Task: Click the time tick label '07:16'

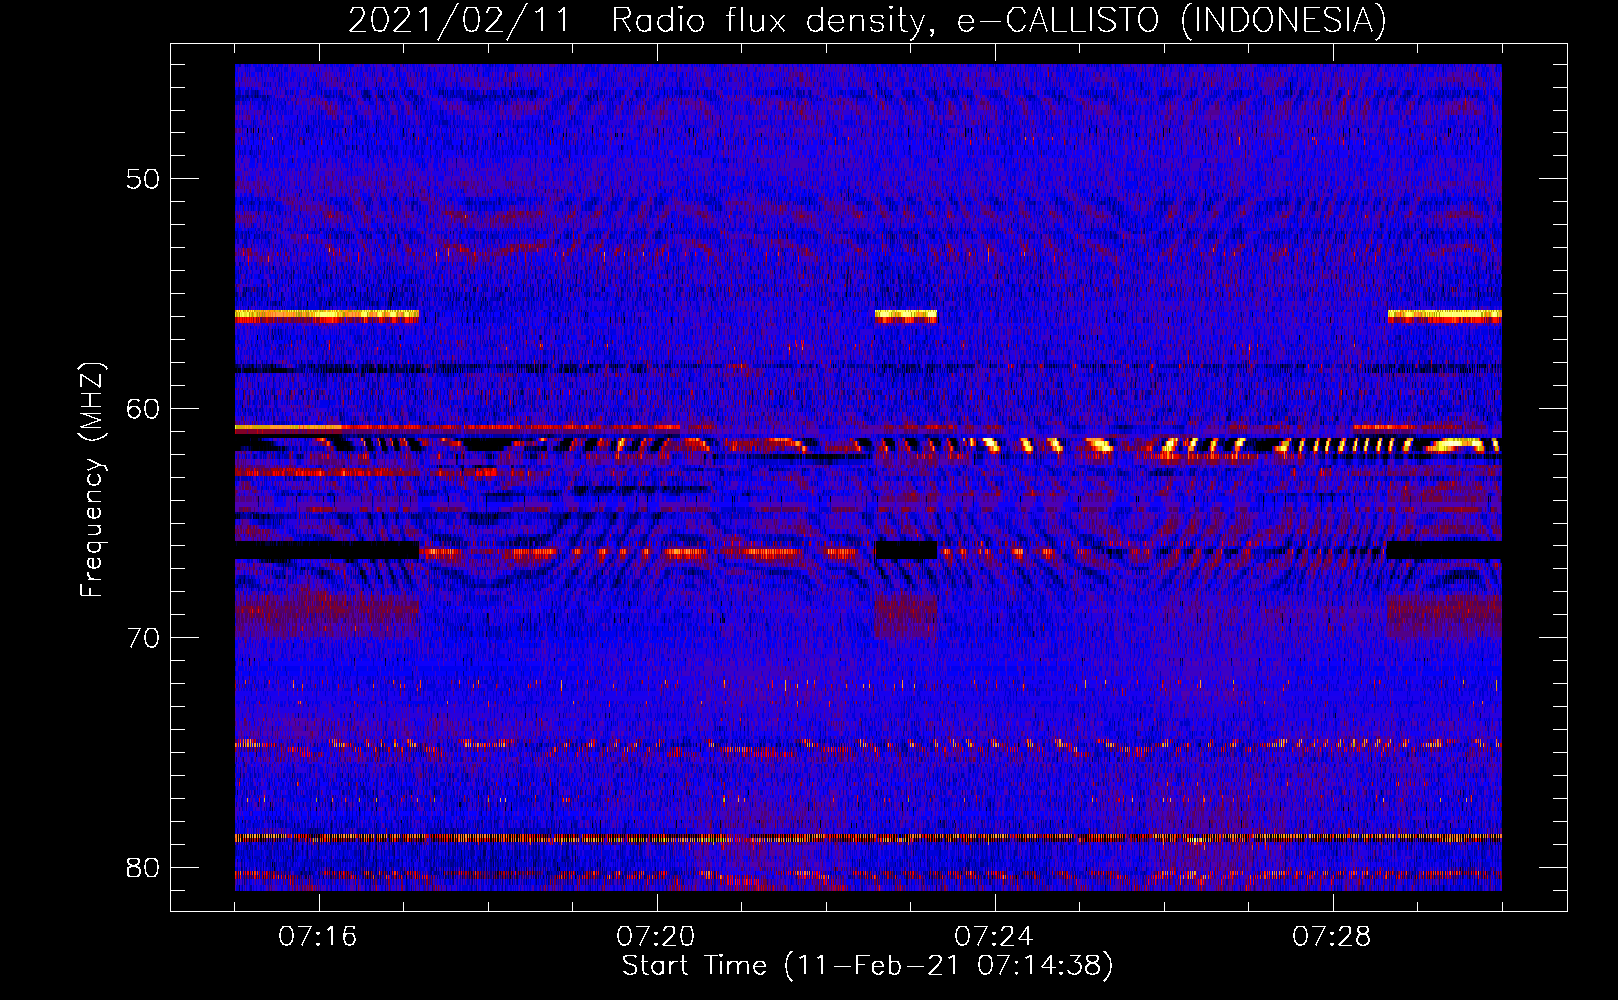Action: pyautogui.click(x=318, y=937)
